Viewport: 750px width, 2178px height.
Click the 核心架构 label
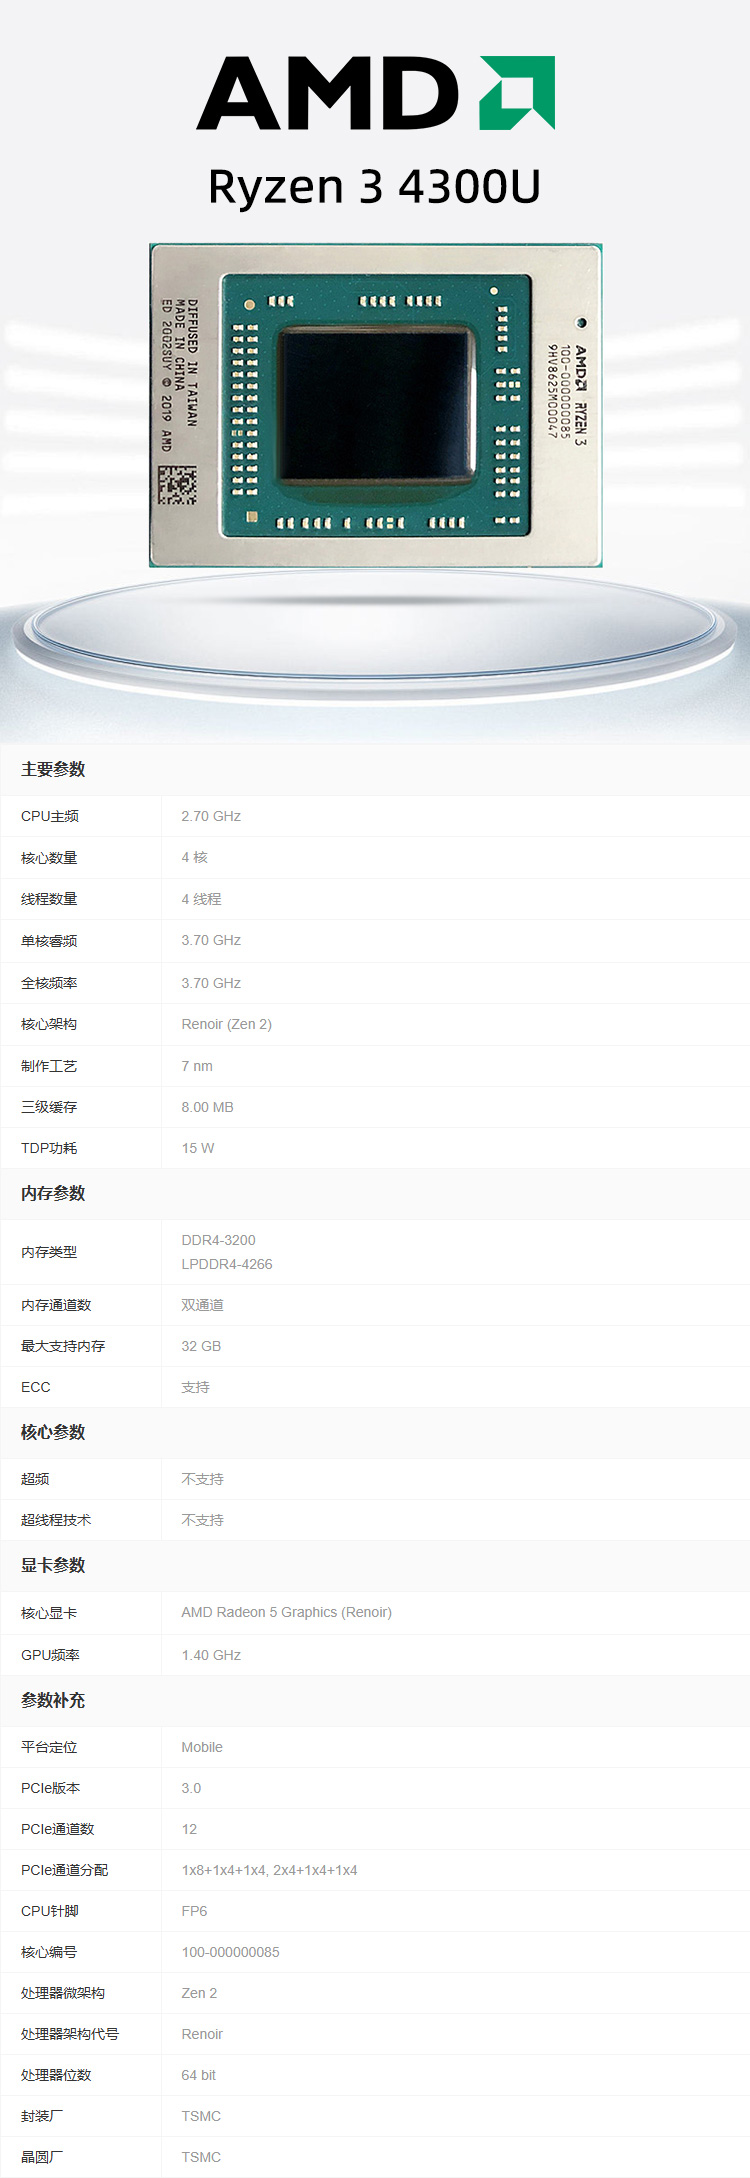pyautogui.click(x=49, y=1024)
